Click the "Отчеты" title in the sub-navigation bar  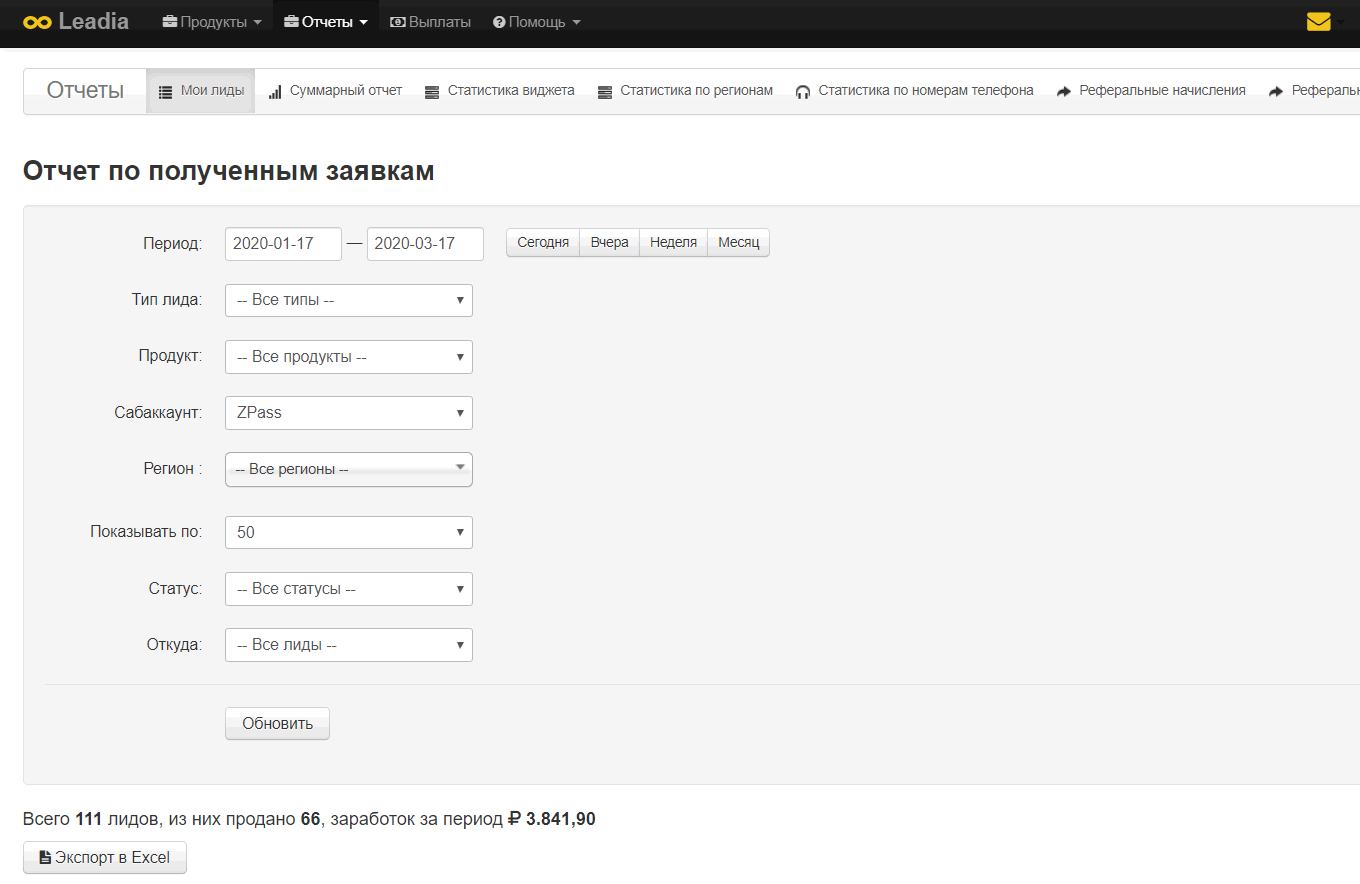click(x=85, y=91)
